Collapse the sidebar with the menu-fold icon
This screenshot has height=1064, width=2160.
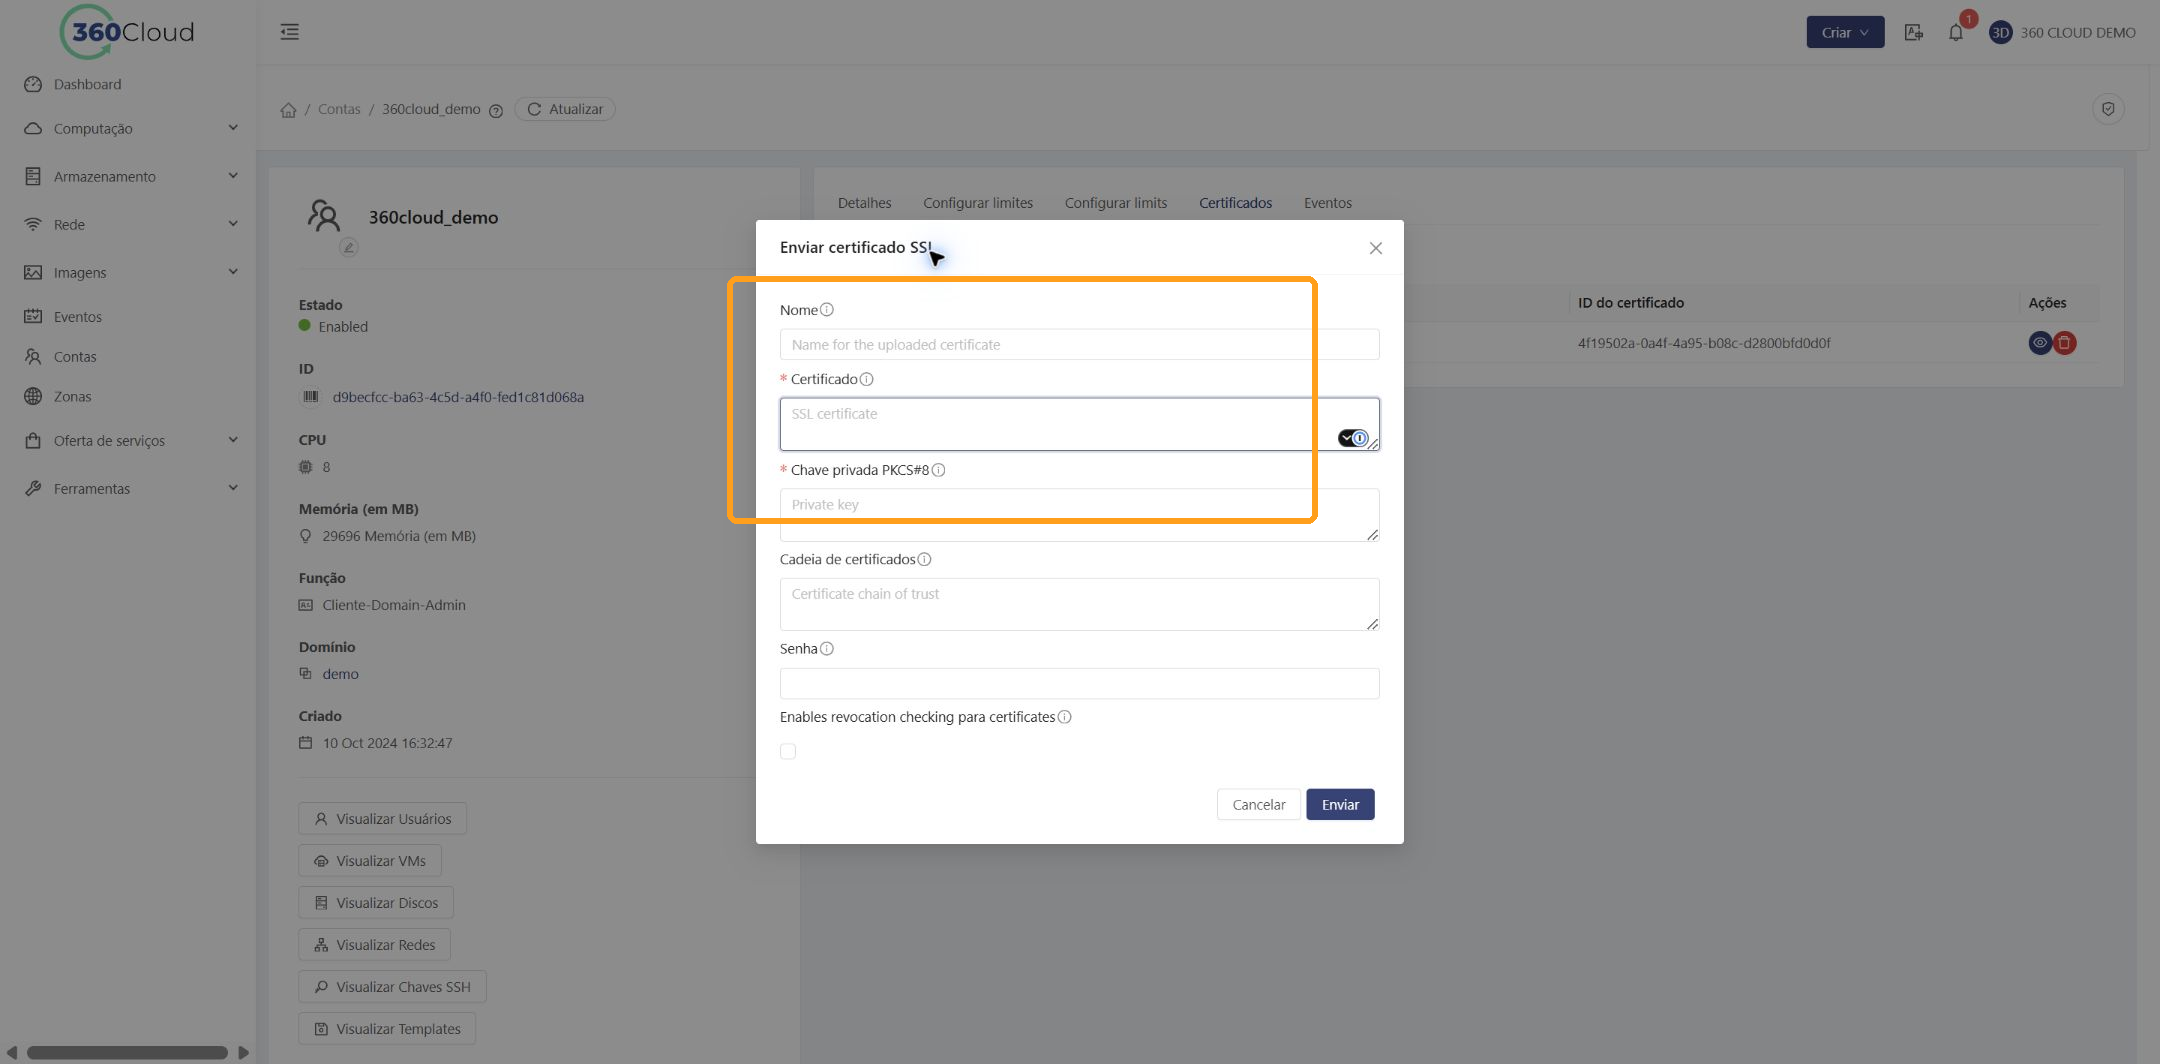click(x=290, y=32)
